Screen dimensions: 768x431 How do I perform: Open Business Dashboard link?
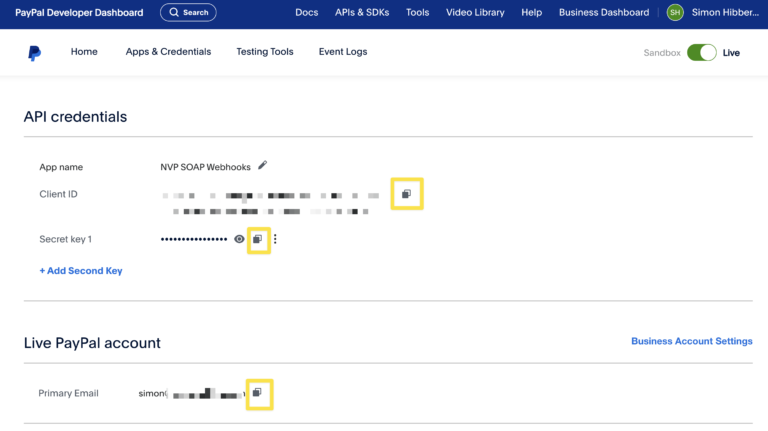tap(603, 13)
